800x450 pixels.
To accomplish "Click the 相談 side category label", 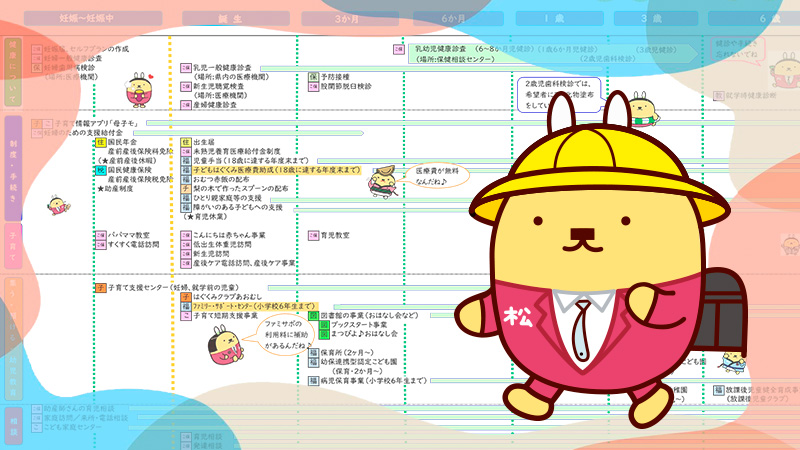I will click(13, 424).
